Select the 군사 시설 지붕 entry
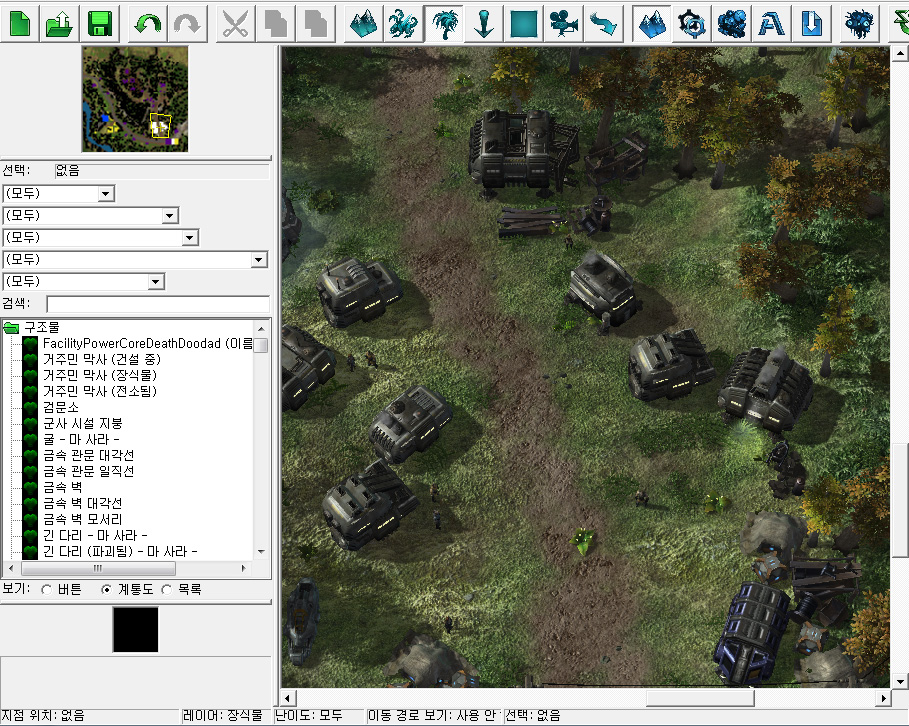Screen dimensions: 909x726 (83, 423)
